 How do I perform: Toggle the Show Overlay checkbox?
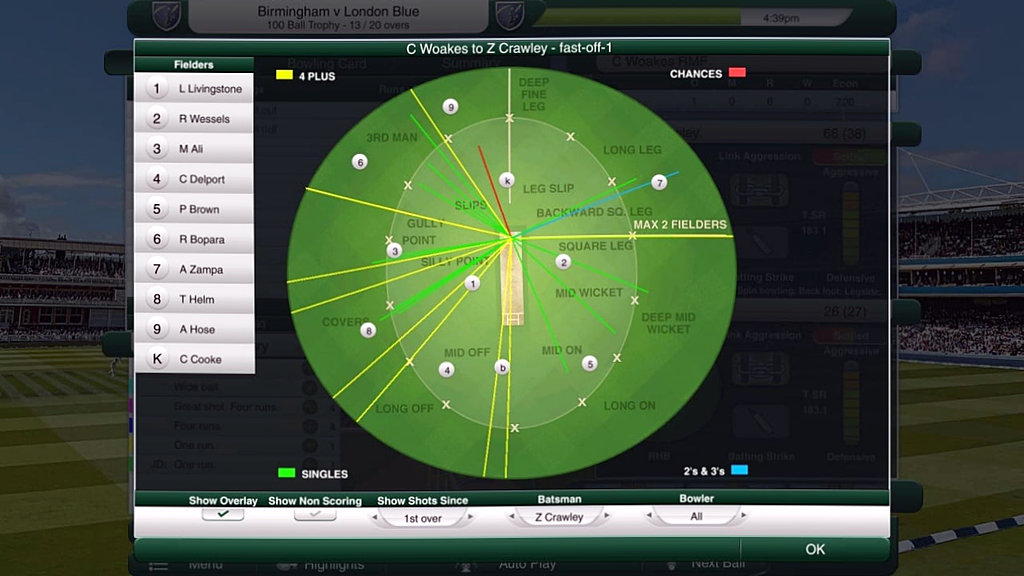[x=223, y=514]
